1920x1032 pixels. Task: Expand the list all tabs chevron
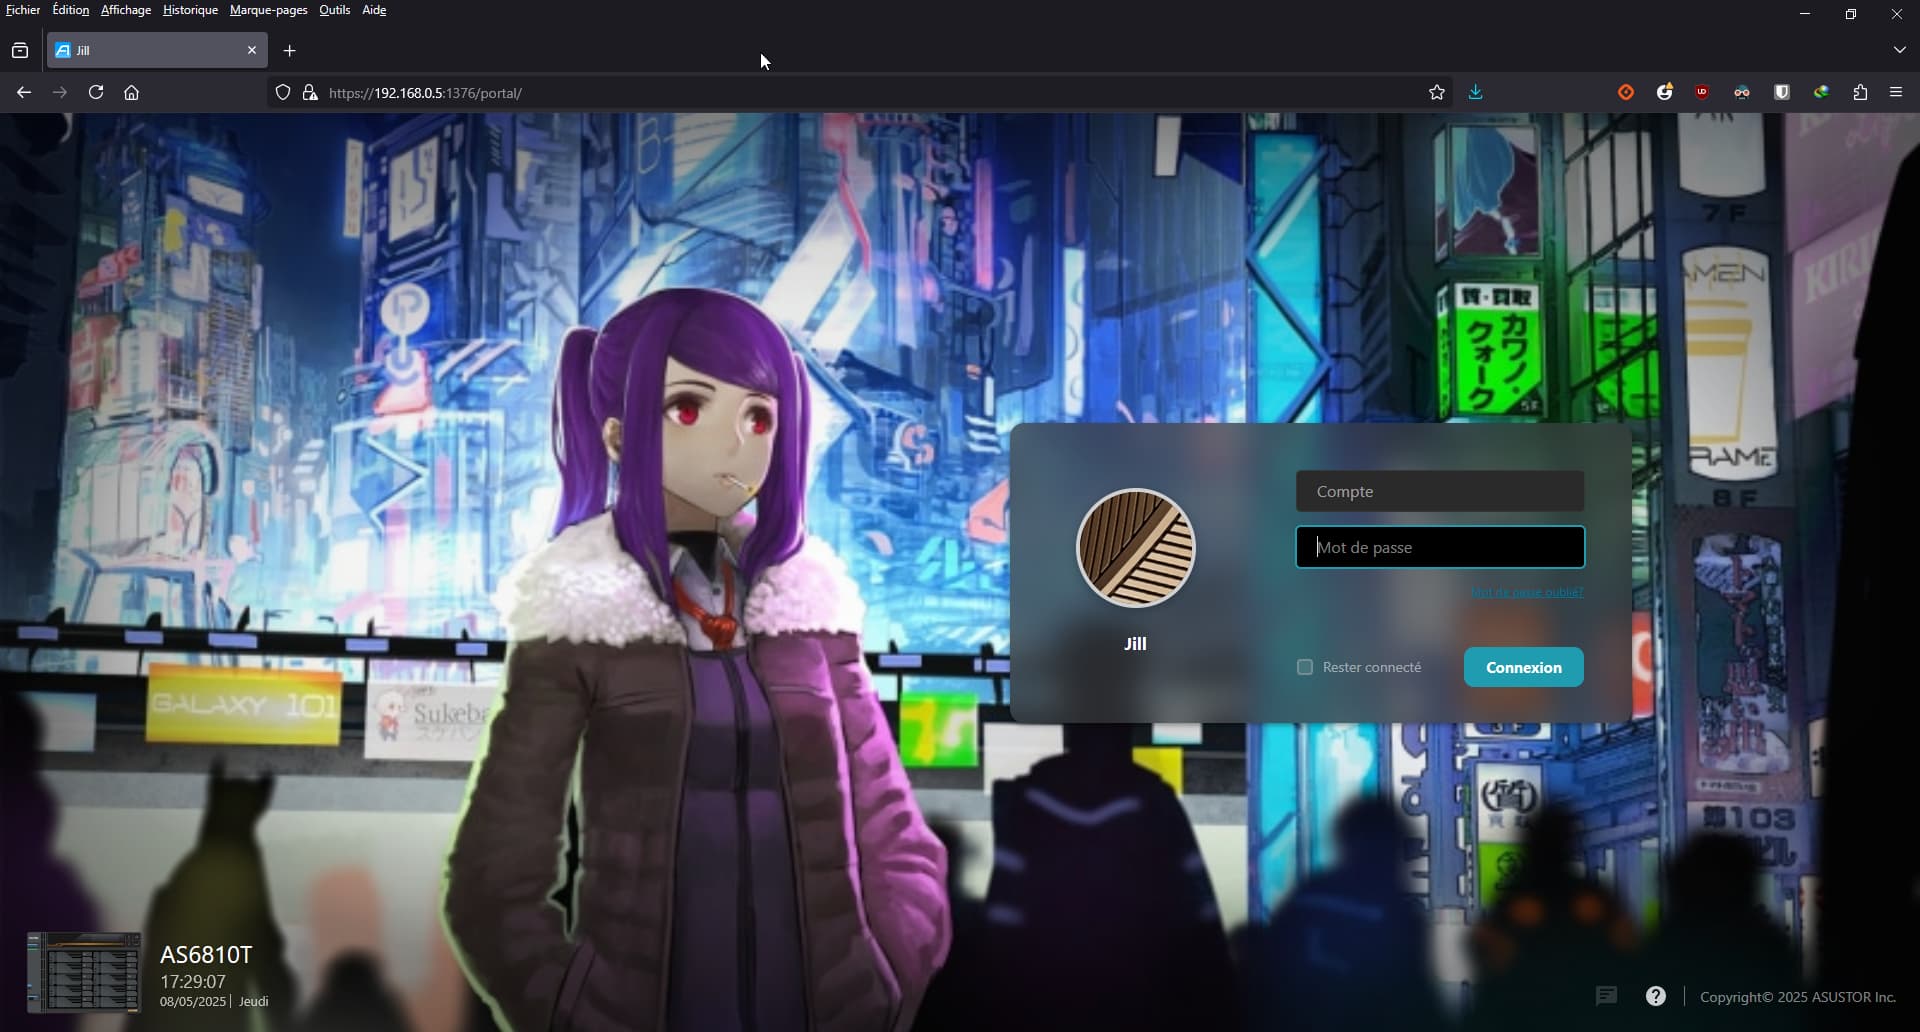click(1899, 50)
